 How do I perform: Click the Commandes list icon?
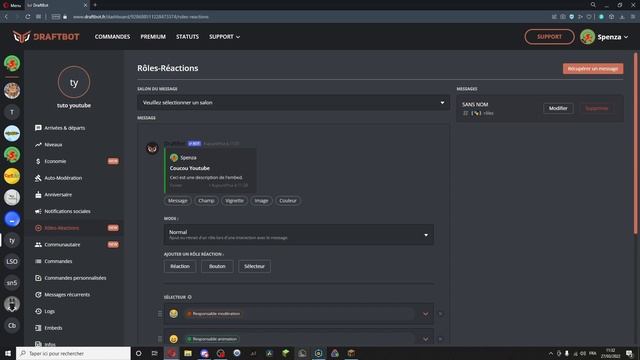click(38, 261)
